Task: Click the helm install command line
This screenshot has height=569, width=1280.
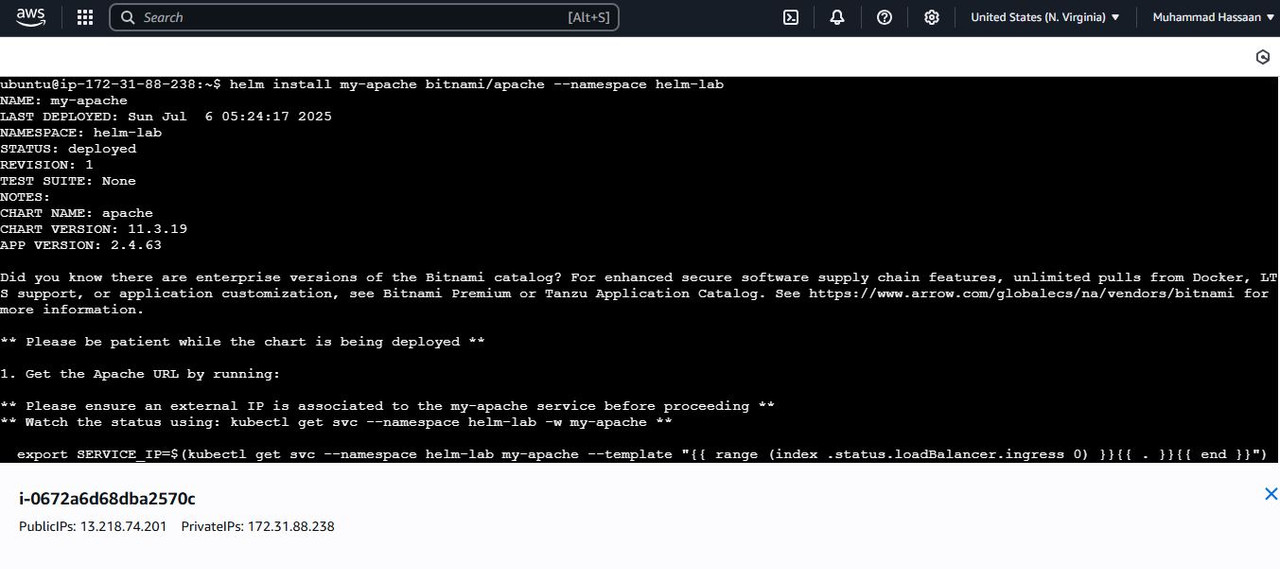Action: pos(362,85)
